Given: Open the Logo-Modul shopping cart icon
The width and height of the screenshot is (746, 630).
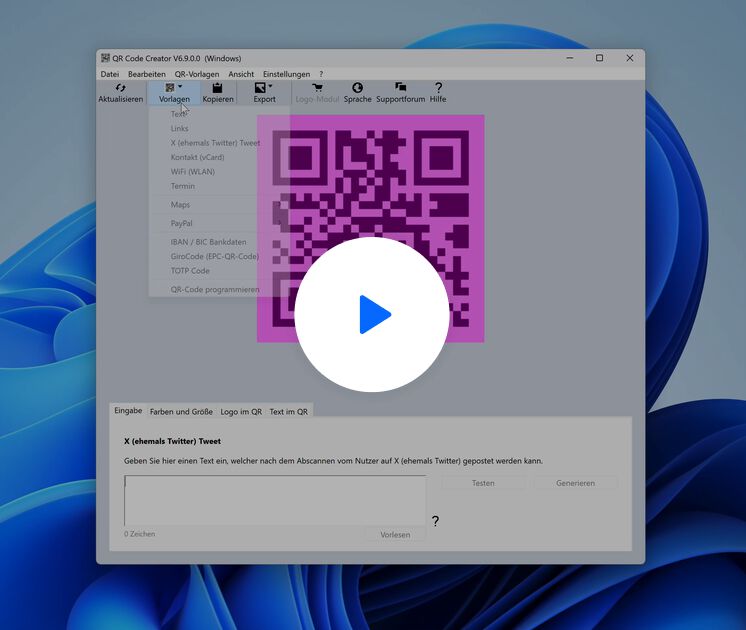Looking at the screenshot, I should coord(317,88).
